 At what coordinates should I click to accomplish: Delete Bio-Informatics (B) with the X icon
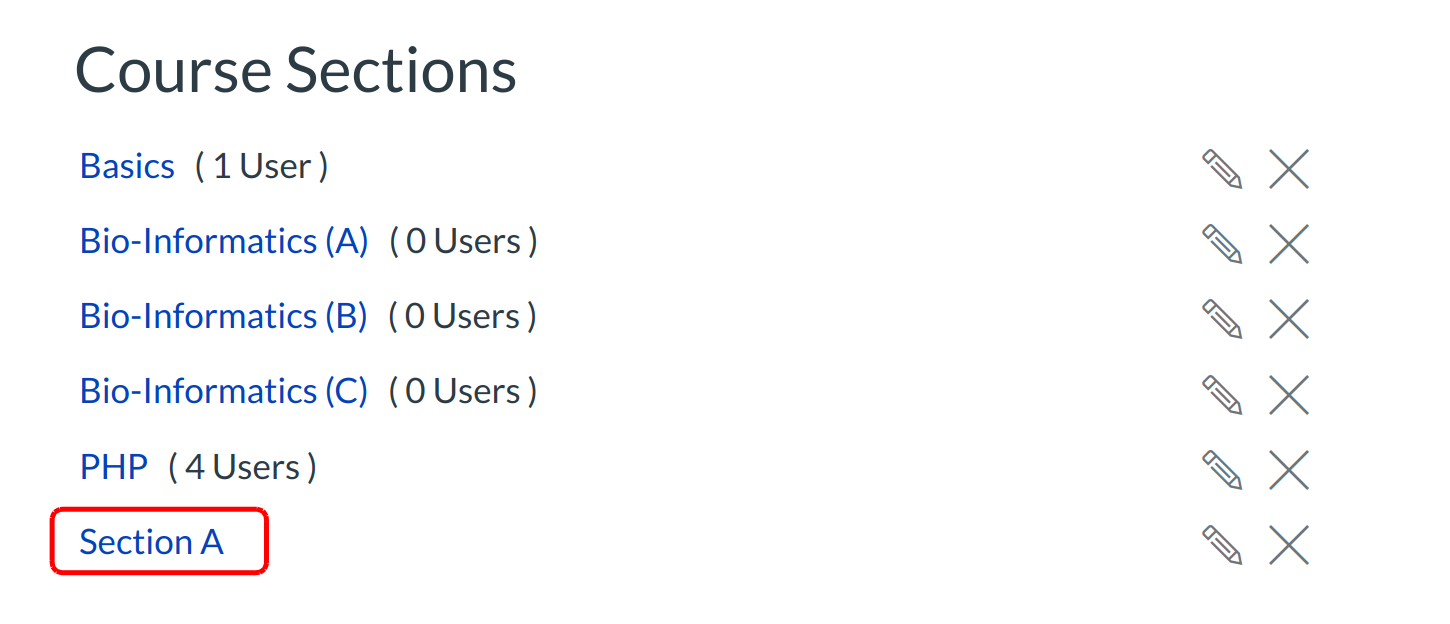click(1289, 319)
